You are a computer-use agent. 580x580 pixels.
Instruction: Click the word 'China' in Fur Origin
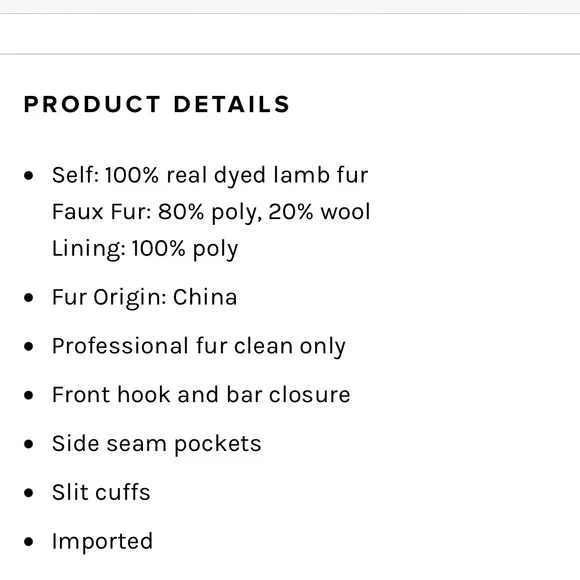pyautogui.click(x=205, y=297)
